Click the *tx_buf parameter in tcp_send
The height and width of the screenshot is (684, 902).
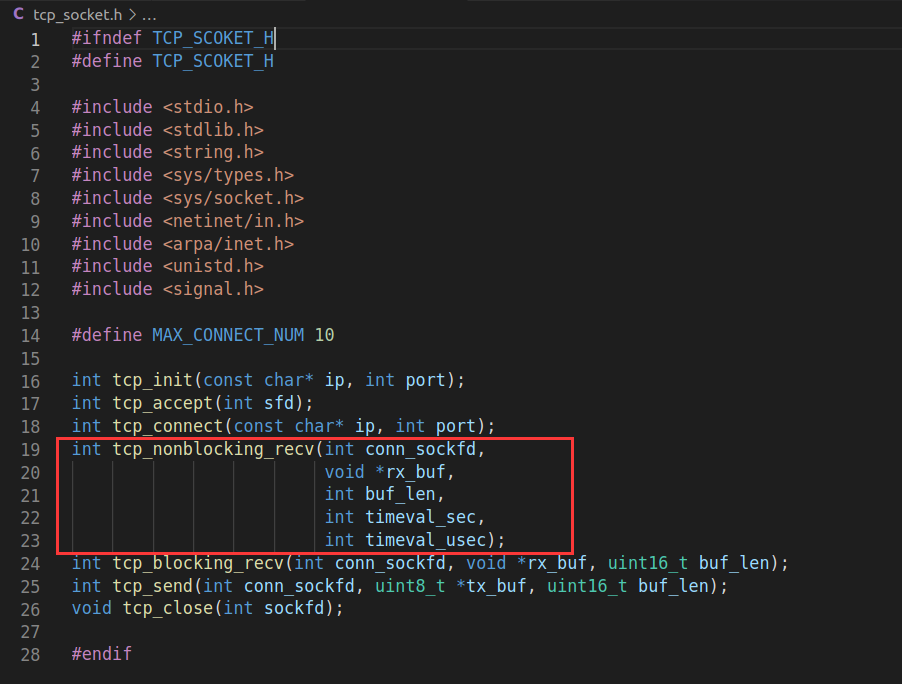(491, 586)
